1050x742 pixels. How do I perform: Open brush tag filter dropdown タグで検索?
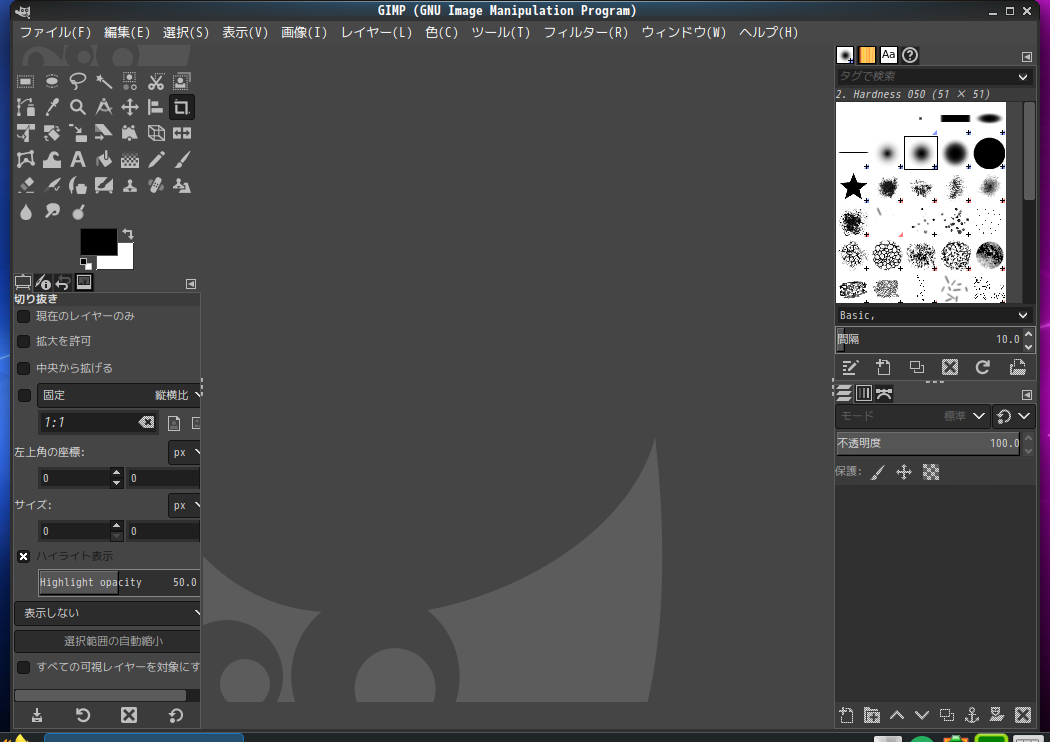1023,77
